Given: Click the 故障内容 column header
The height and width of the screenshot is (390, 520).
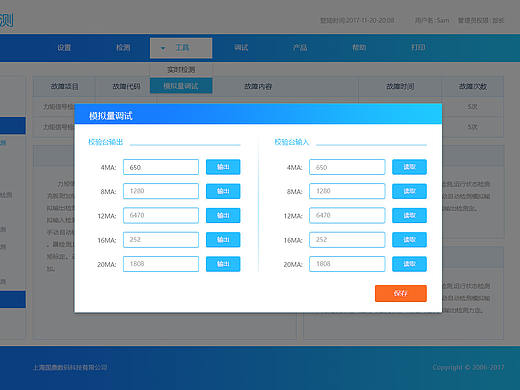Looking at the screenshot, I should pos(258,87).
